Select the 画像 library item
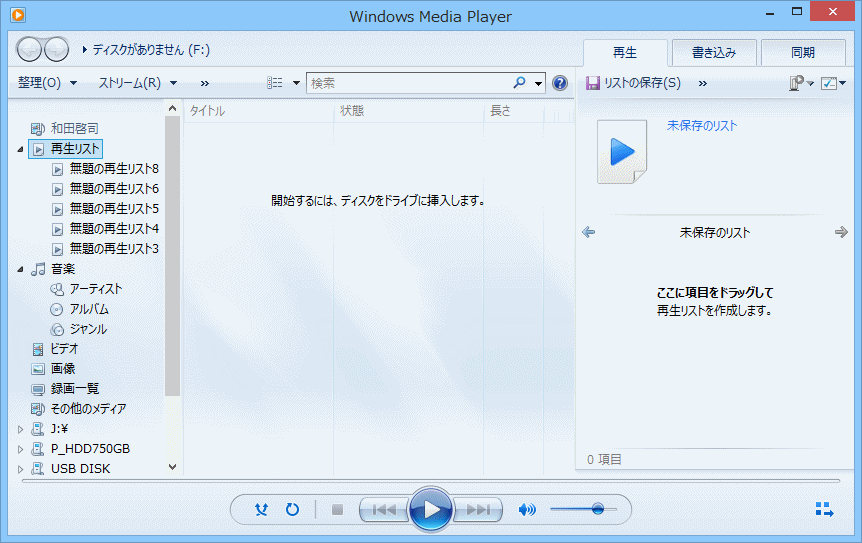 [x=53, y=369]
